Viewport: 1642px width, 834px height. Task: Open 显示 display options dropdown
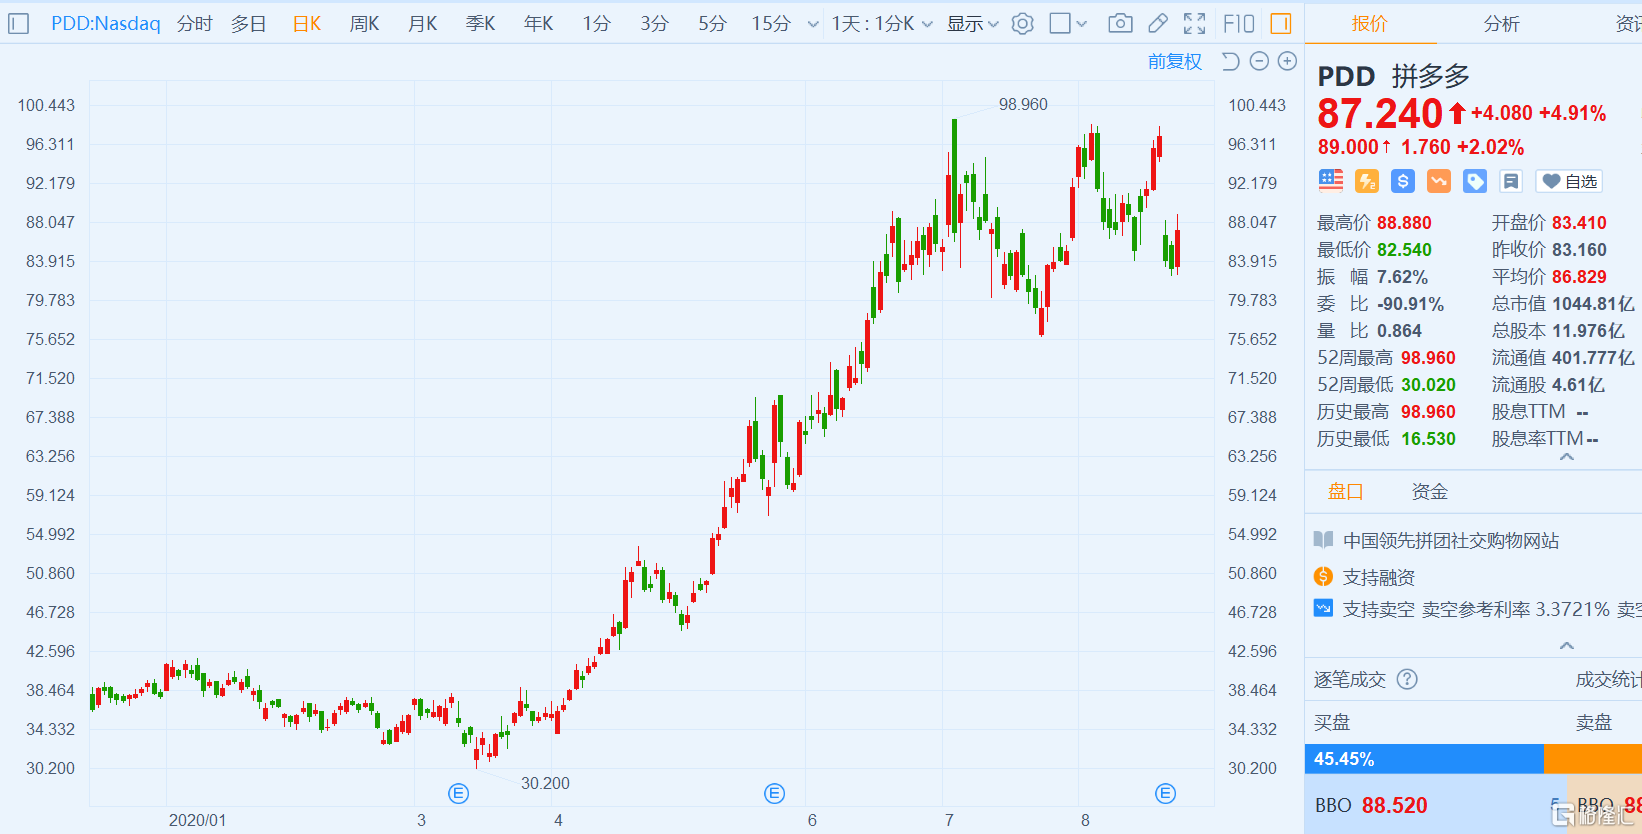(x=973, y=23)
